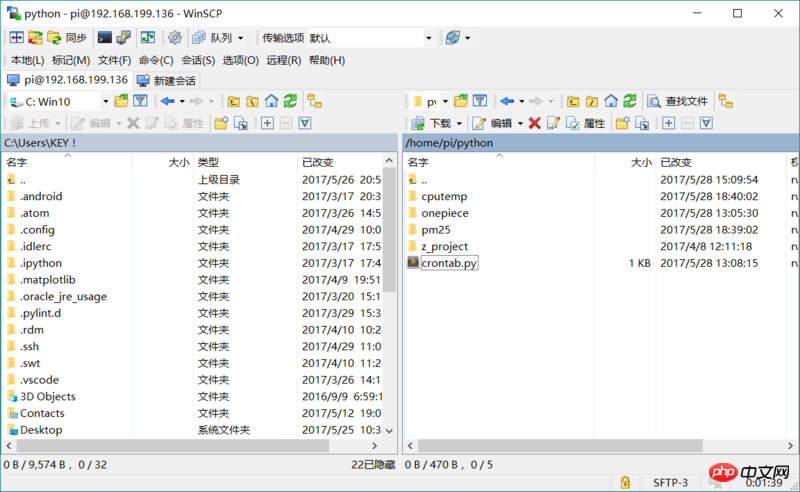Expand the 下载 download dropdown arrow
The image size is (800, 492).
(459, 124)
